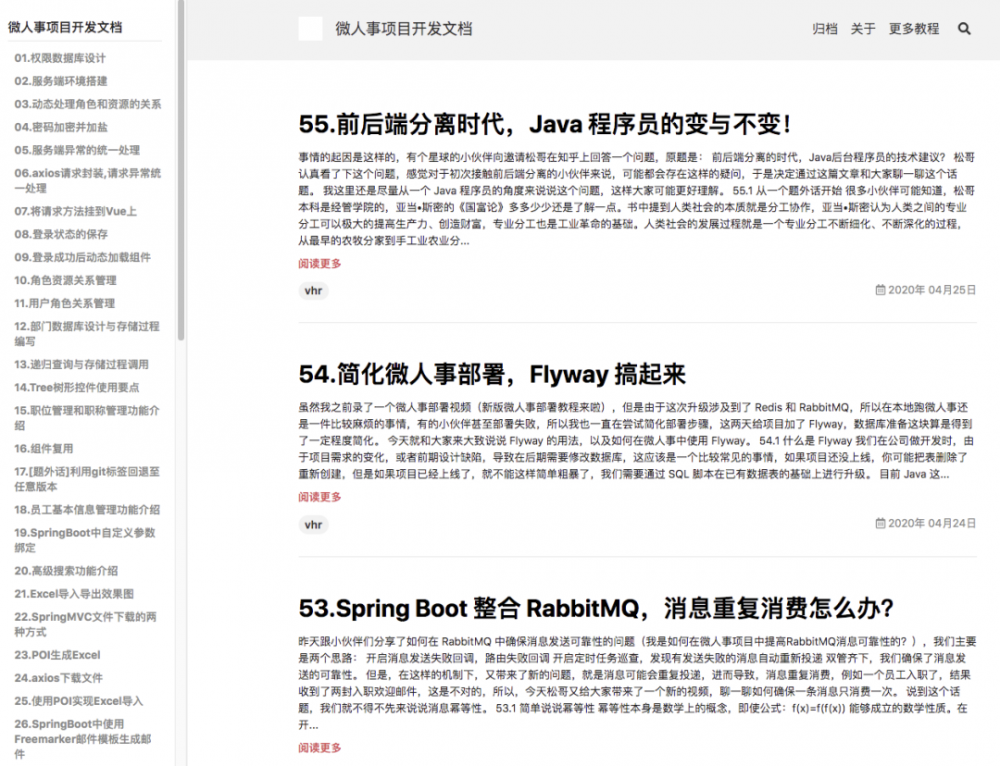This screenshot has height=766, width=1000.
Task: Click the calendar icon next to 2020年04月24日
Action: click(x=880, y=525)
